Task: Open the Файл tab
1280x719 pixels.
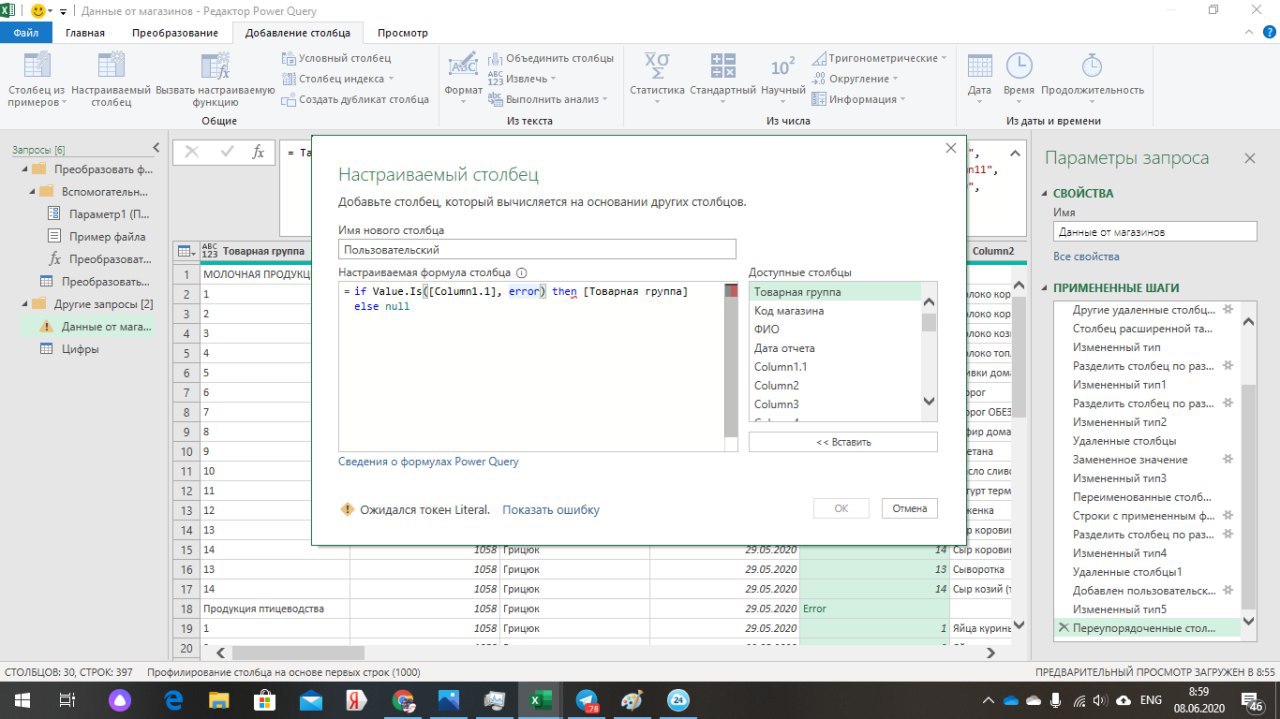Action: point(26,33)
